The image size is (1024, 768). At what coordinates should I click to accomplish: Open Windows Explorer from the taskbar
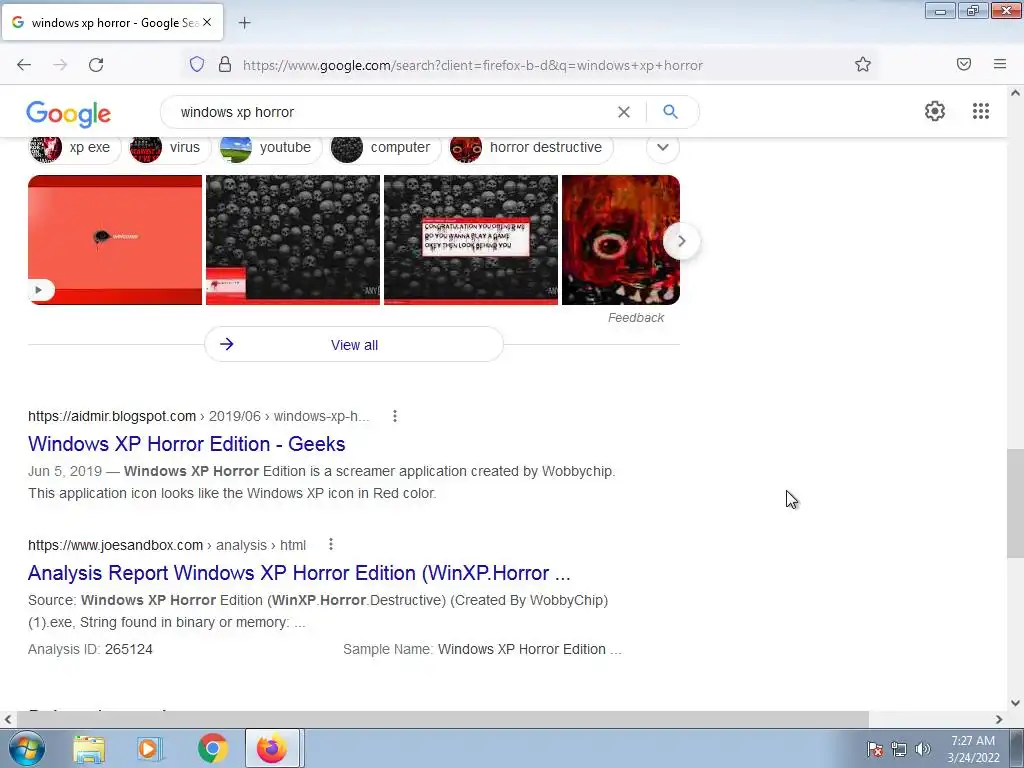click(89, 748)
